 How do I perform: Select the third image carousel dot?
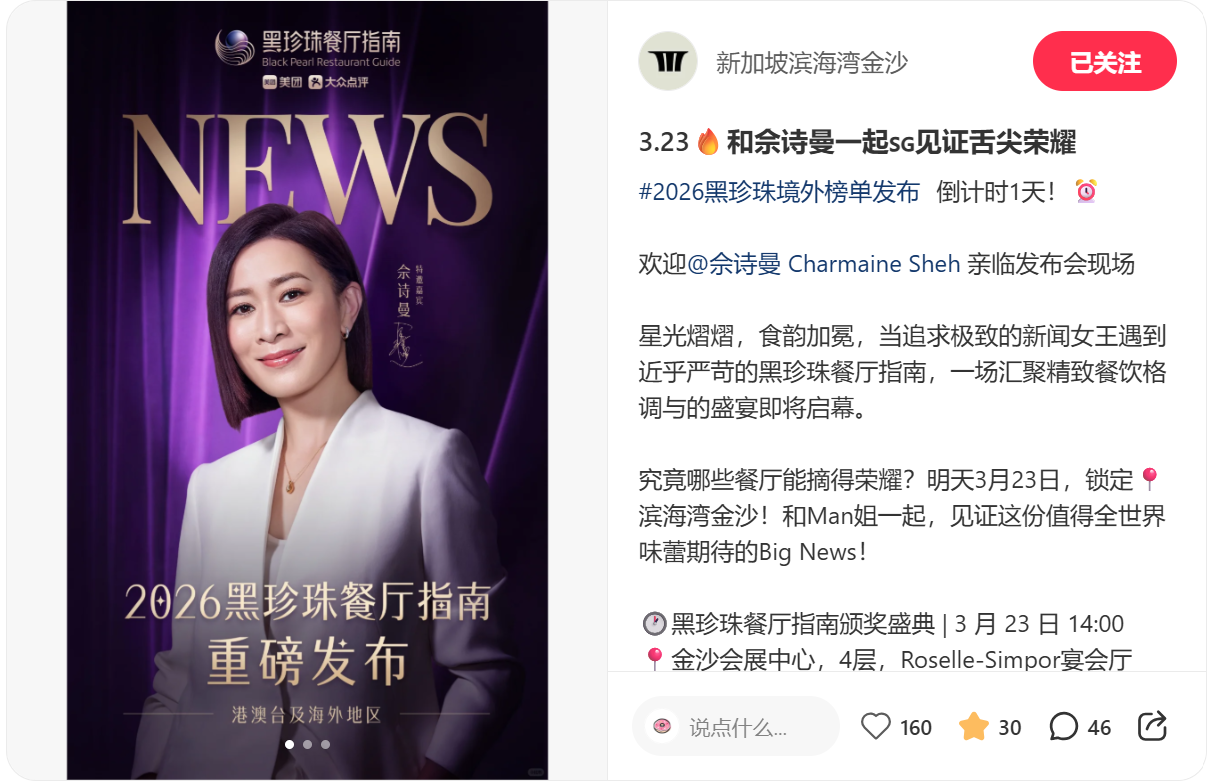click(326, 744)
